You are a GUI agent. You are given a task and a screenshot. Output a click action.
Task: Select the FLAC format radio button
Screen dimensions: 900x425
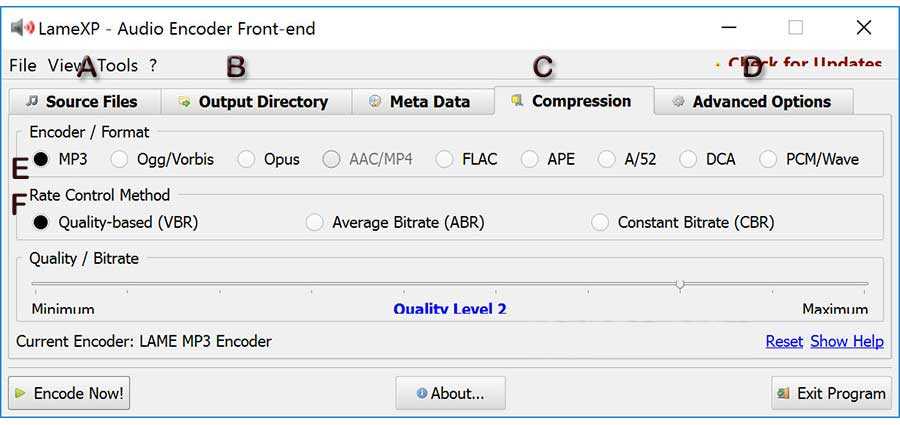point(444,159)
